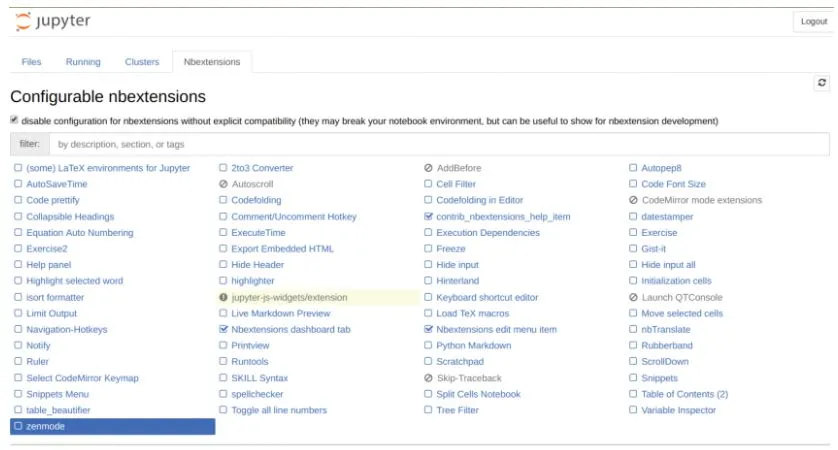Click the forbidden icon beside Launch QTConsole

[633, 298]
